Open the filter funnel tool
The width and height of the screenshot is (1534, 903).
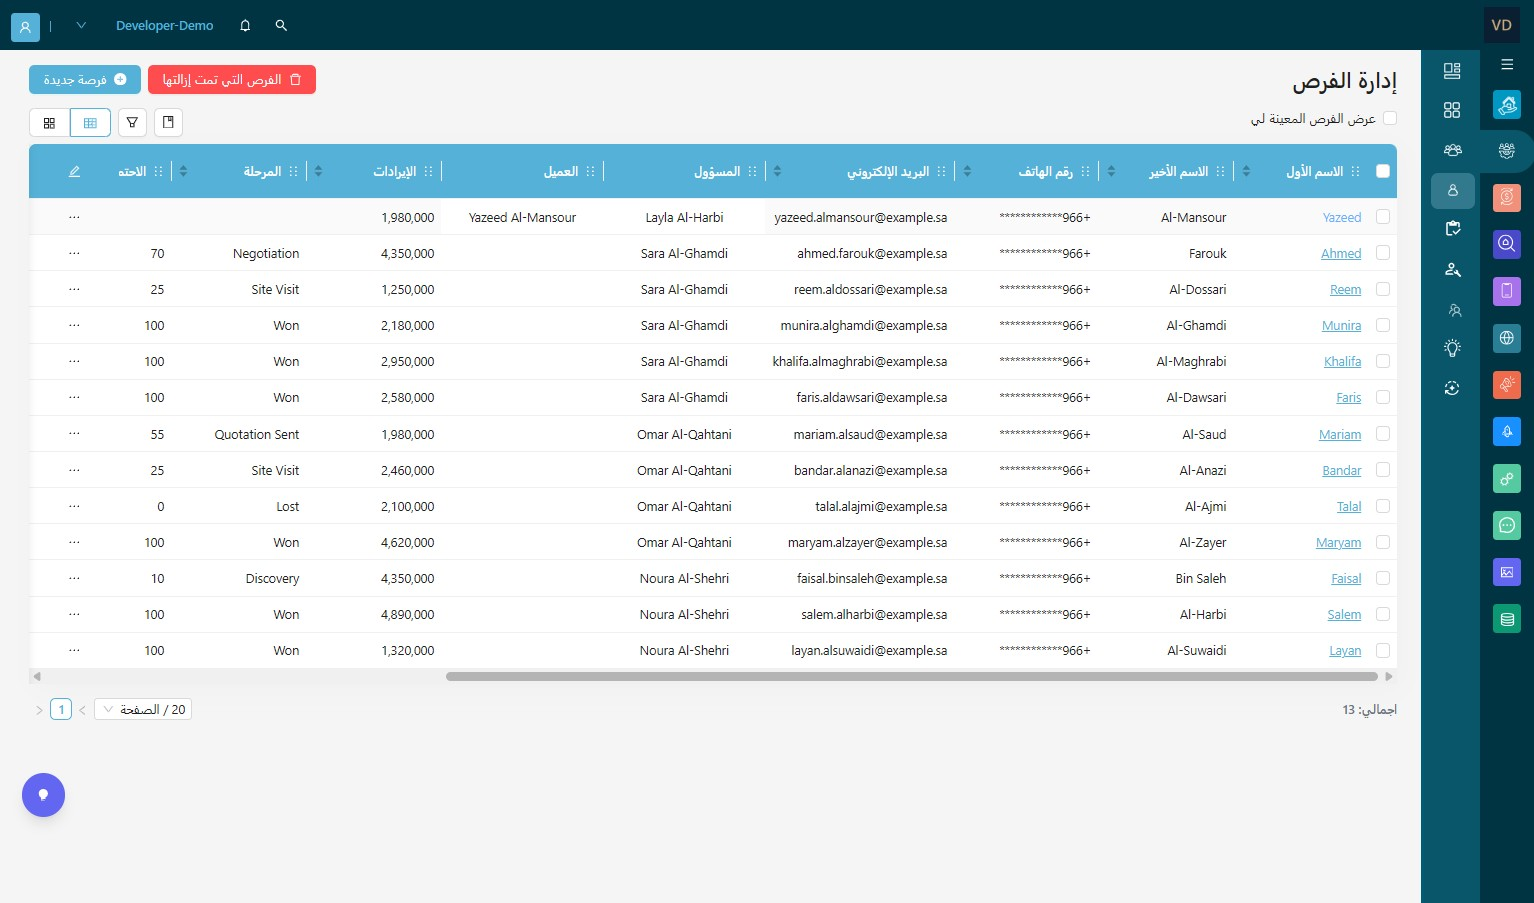coord(132,122)
